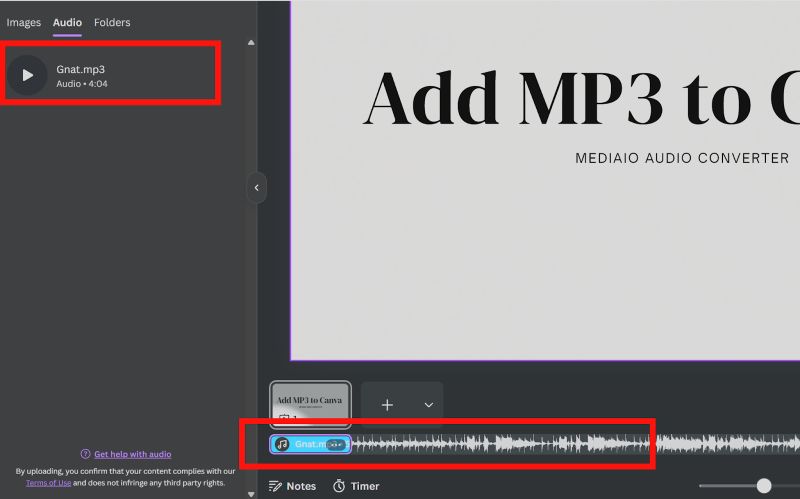Open the Get help with audio link
This screenshot has width=800, height=499.
[133, 454]
